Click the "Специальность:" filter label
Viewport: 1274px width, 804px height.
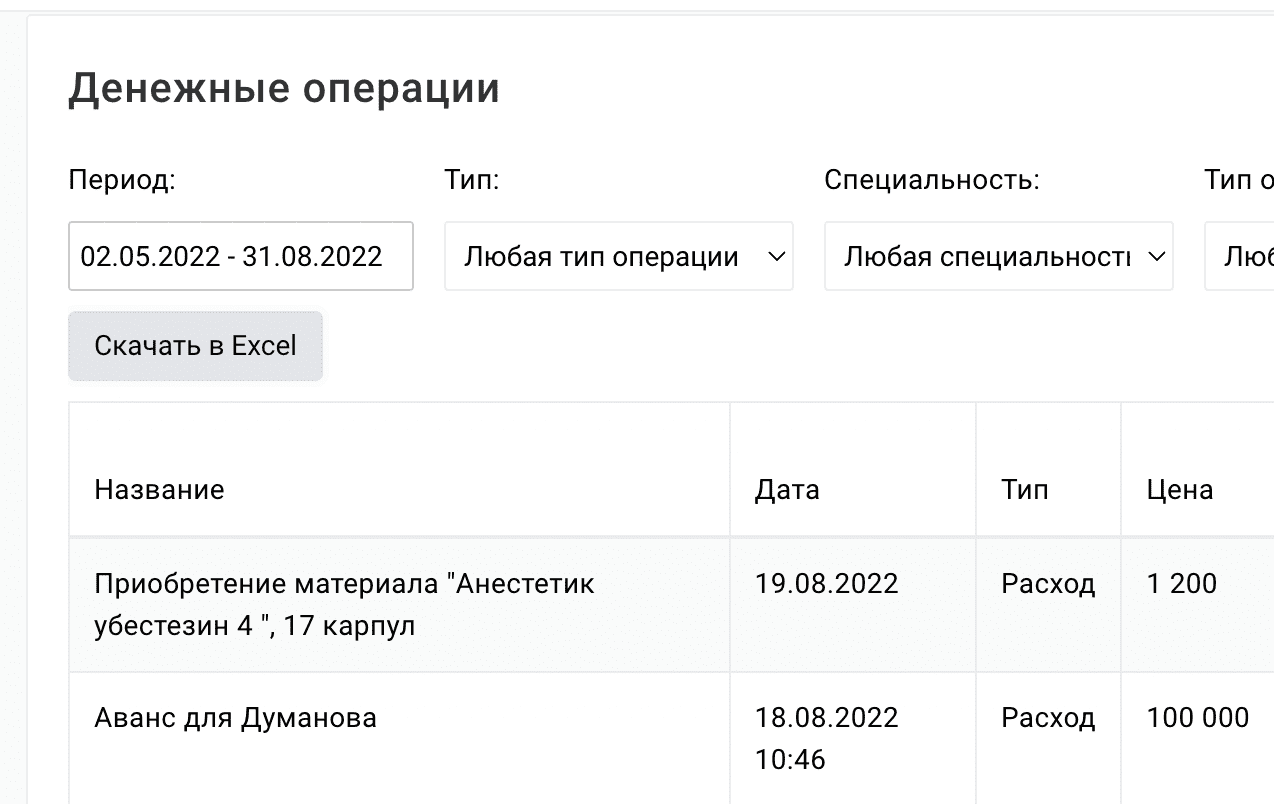pos(932,180)
